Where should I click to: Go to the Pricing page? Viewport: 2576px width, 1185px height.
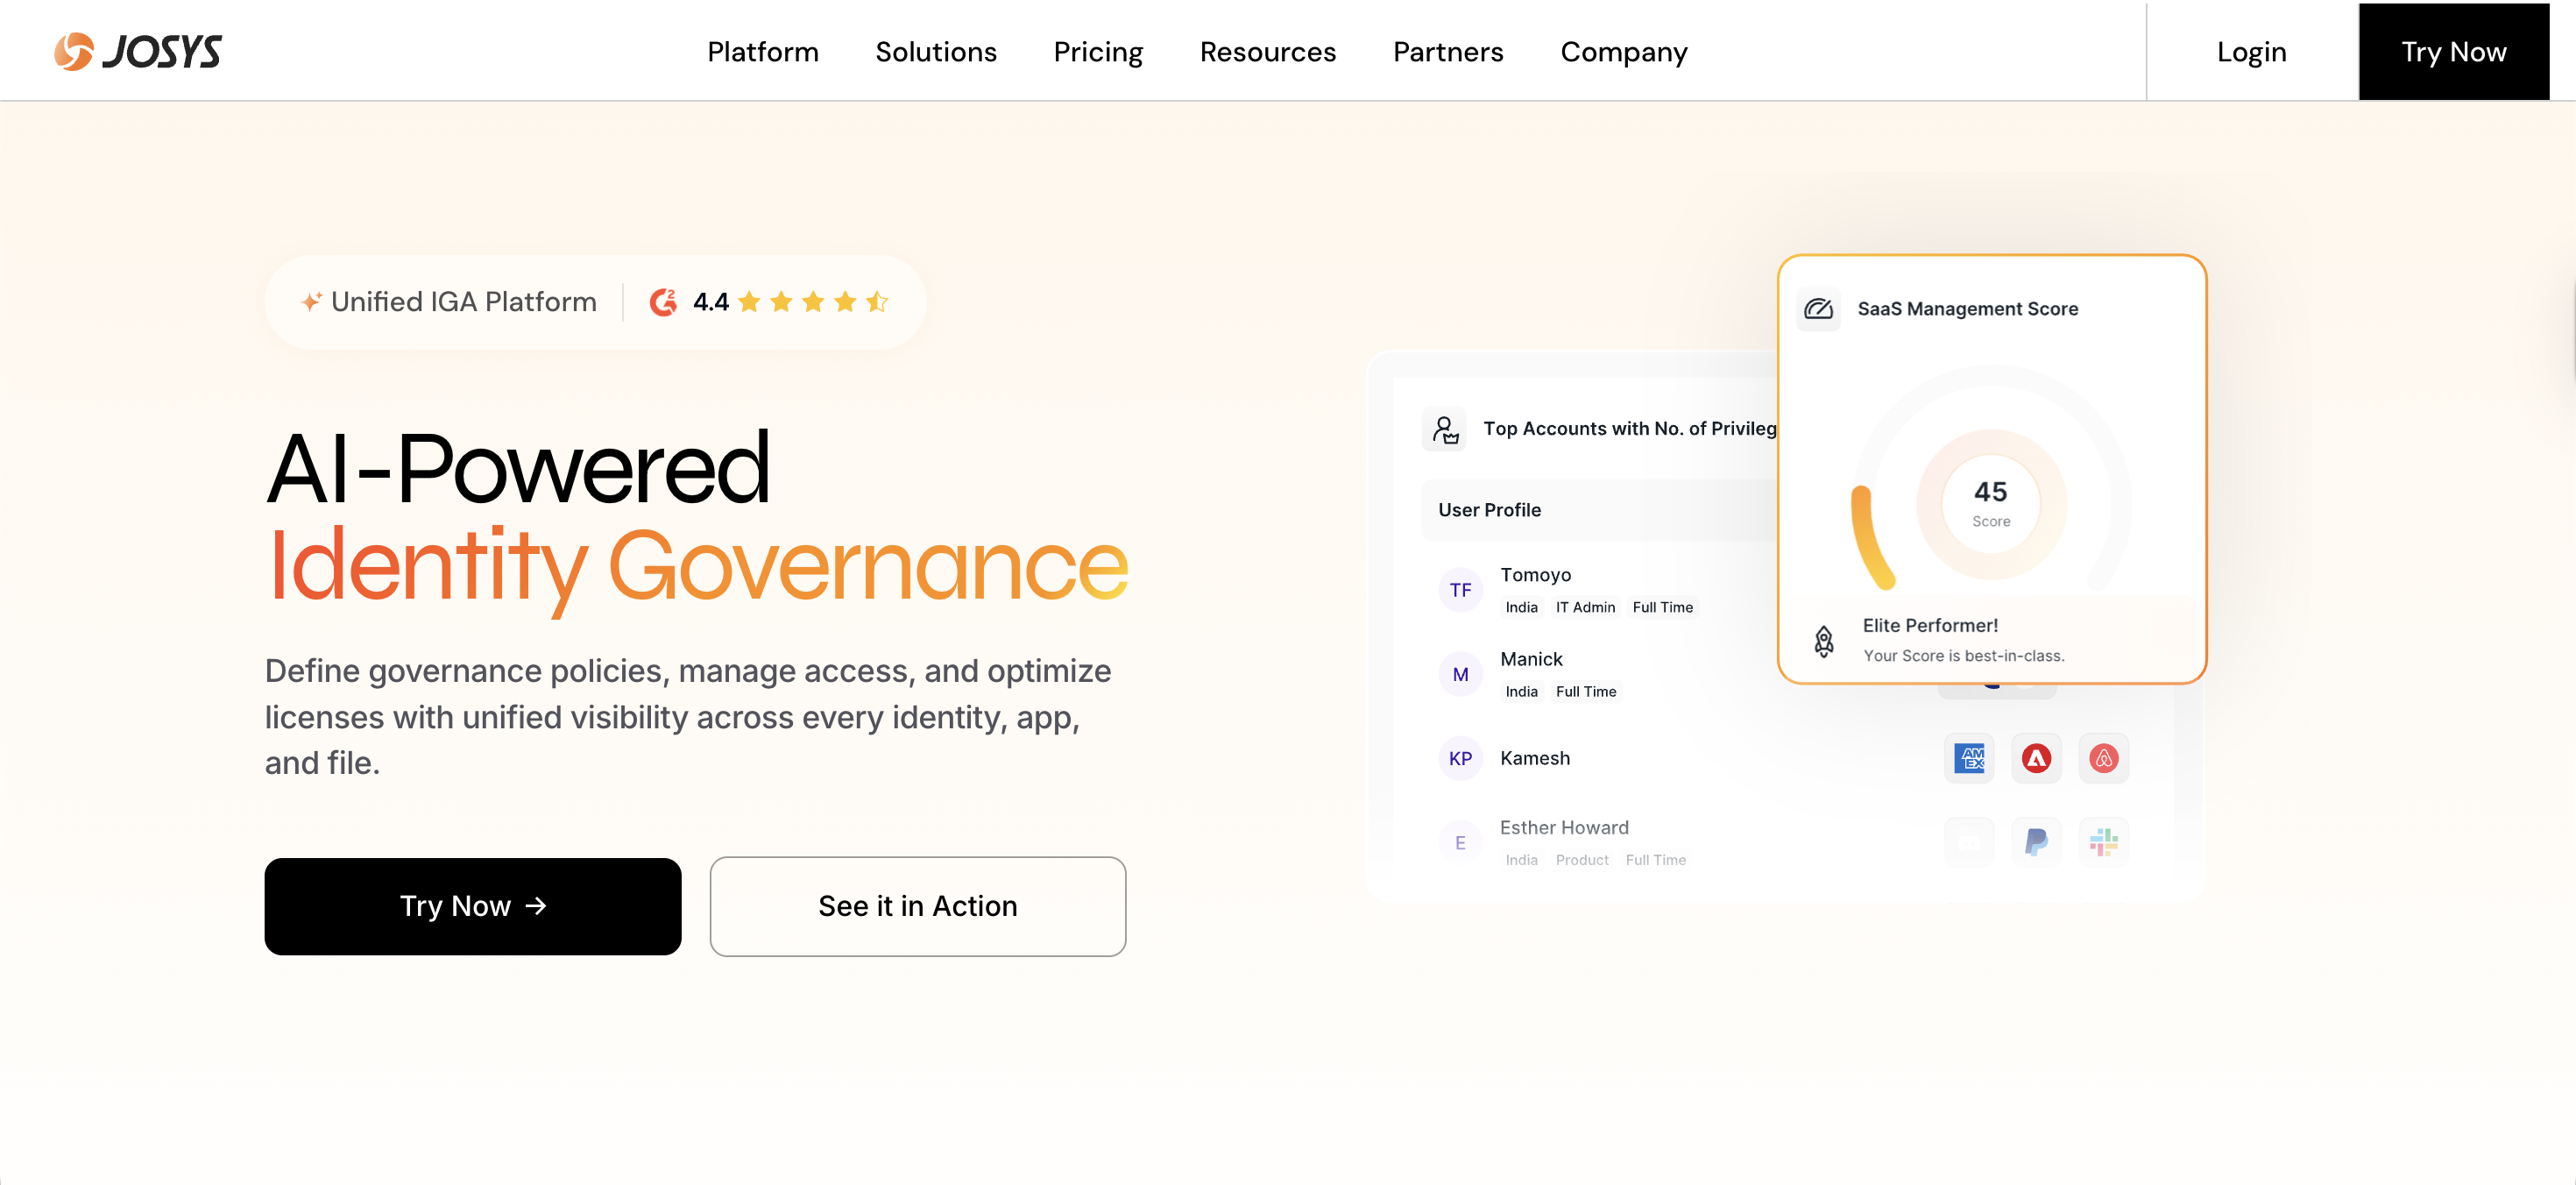1098,52
